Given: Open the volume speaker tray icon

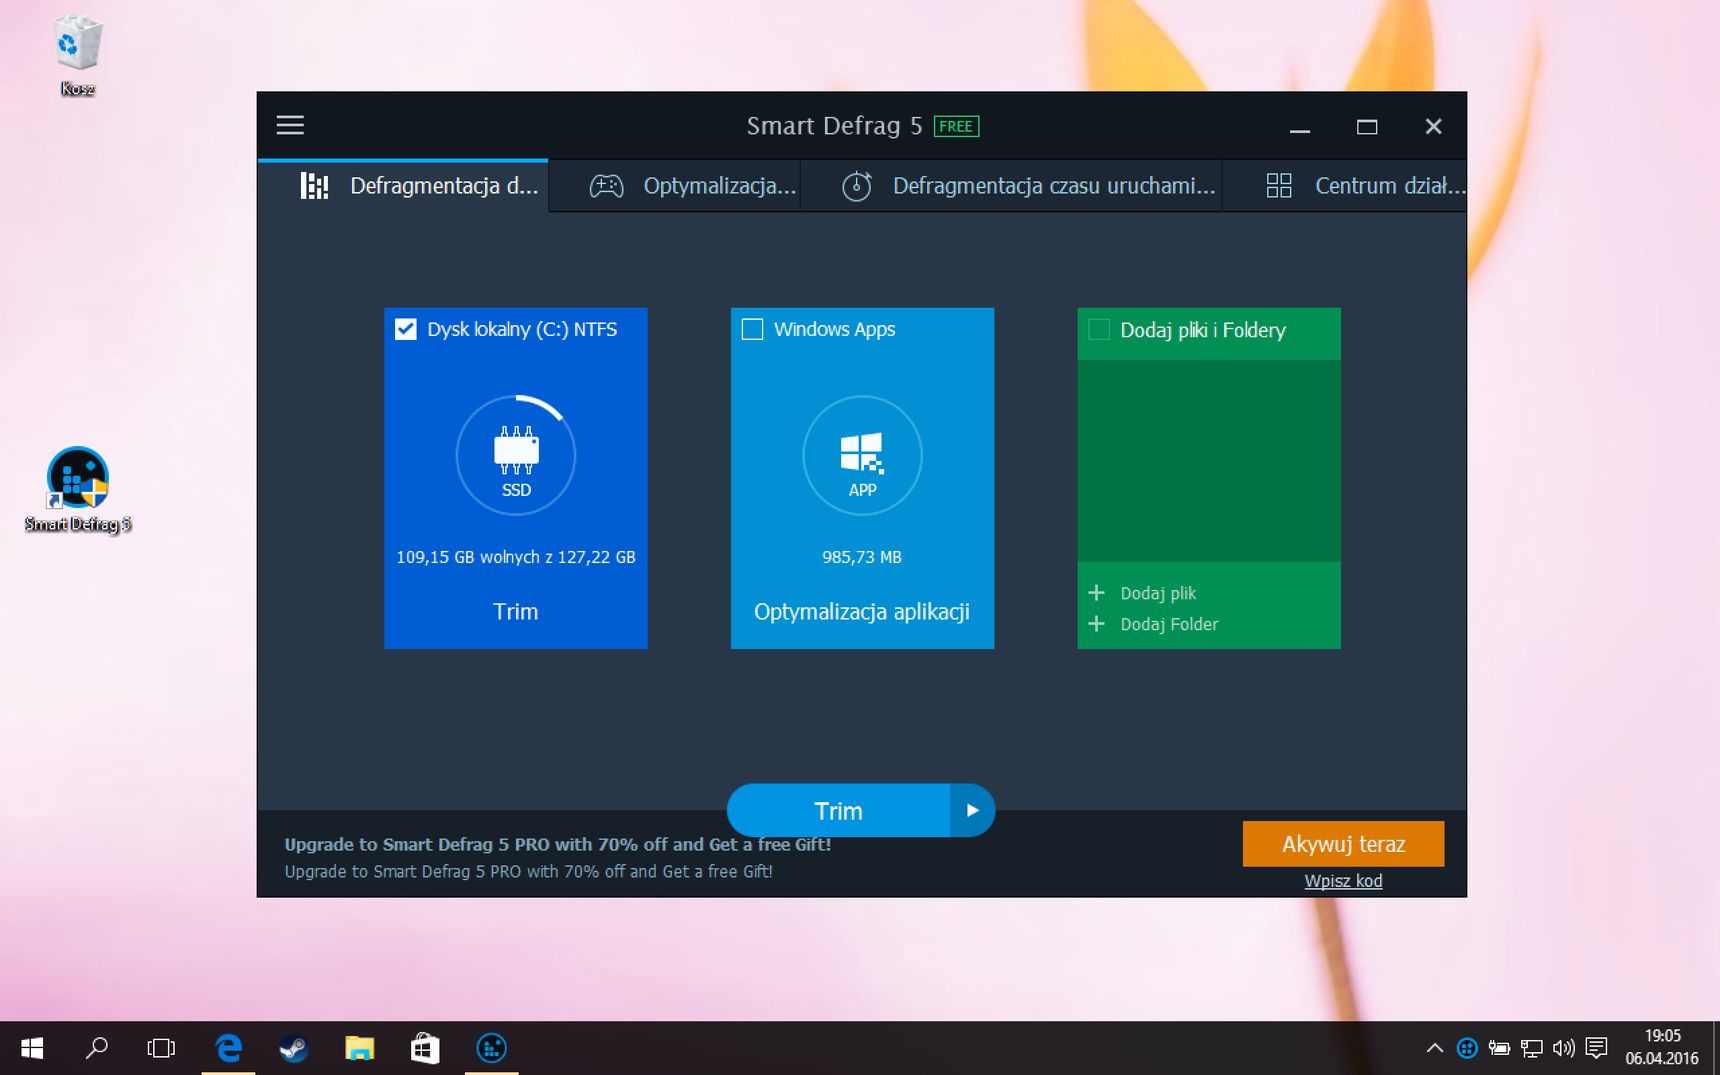Looking at the screenshot, I should coord(1563,1048).
